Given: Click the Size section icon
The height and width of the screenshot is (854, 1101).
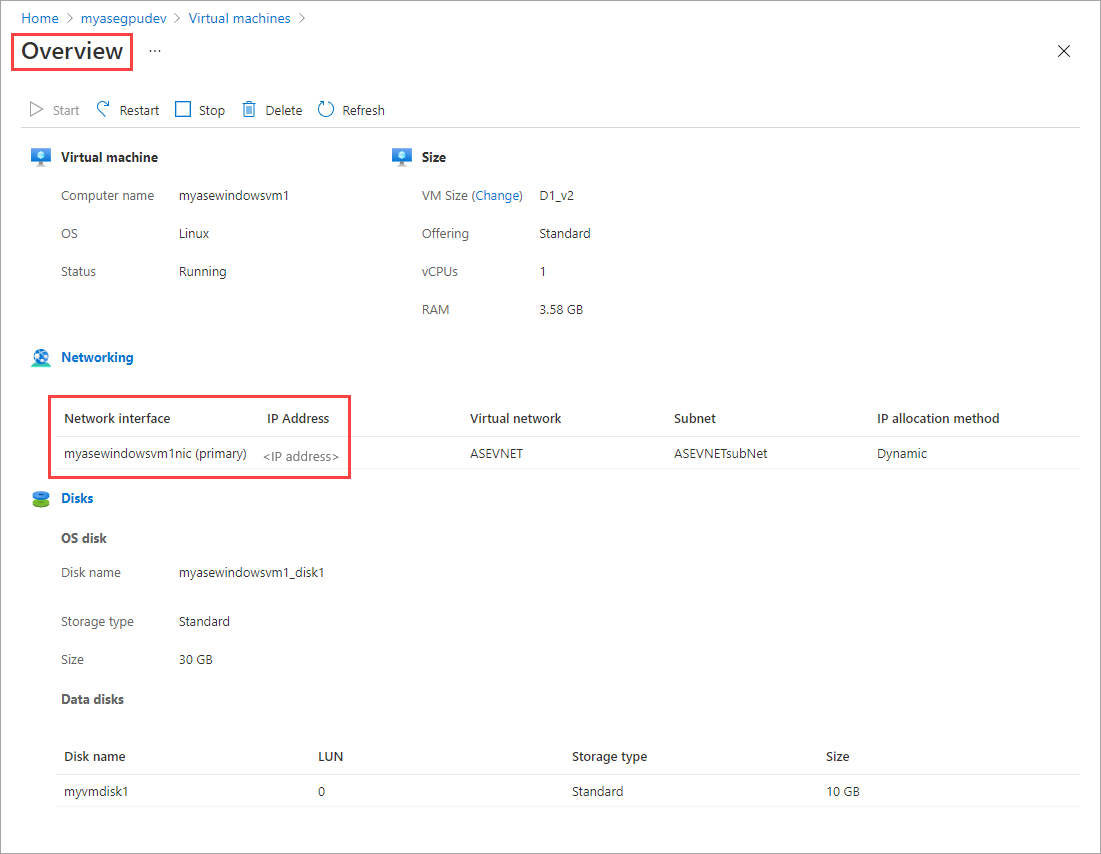Looking at the screenshot, I should [400, 156].
